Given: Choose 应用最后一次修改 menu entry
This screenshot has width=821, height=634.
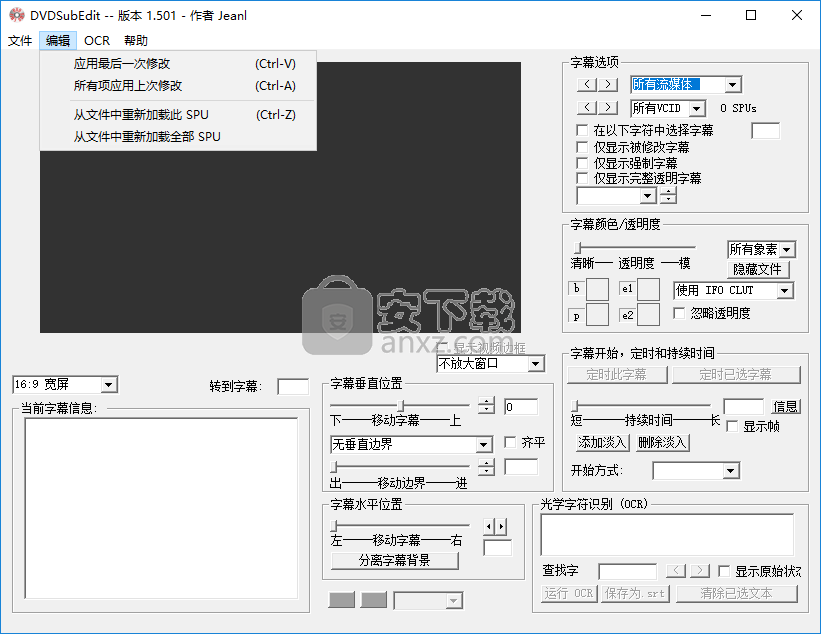Looking at the screenshot, I should [x=178, y=64].
